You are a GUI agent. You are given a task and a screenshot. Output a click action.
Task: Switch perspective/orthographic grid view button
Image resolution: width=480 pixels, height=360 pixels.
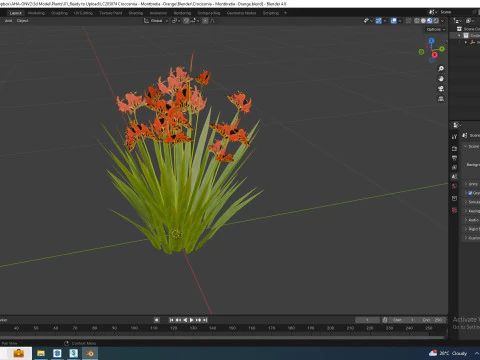441,99
